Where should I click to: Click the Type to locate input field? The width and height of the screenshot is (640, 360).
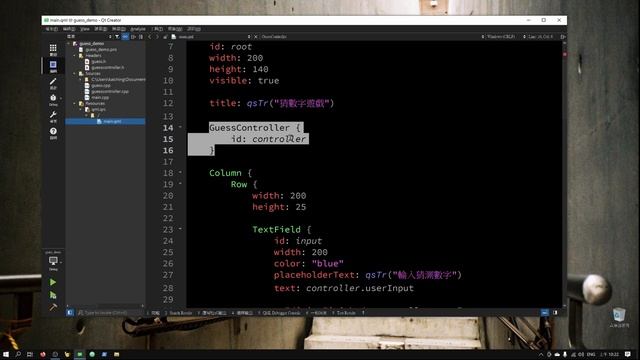(109, 313)
